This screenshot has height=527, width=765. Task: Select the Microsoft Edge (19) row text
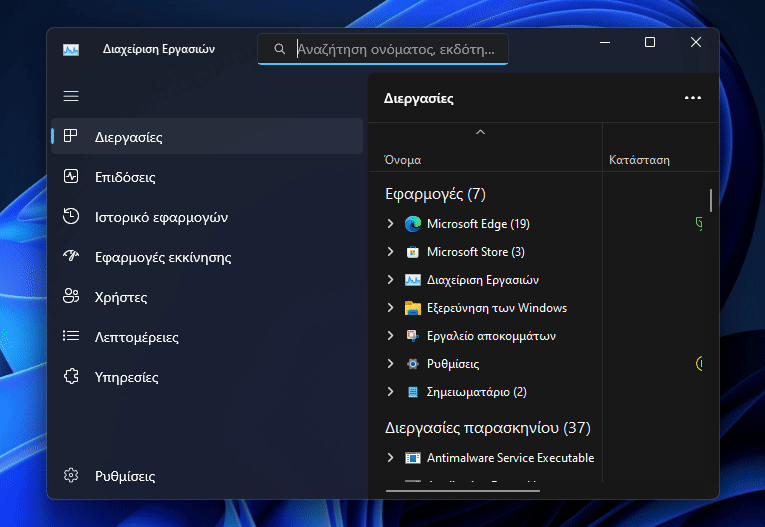pos(478,224)
